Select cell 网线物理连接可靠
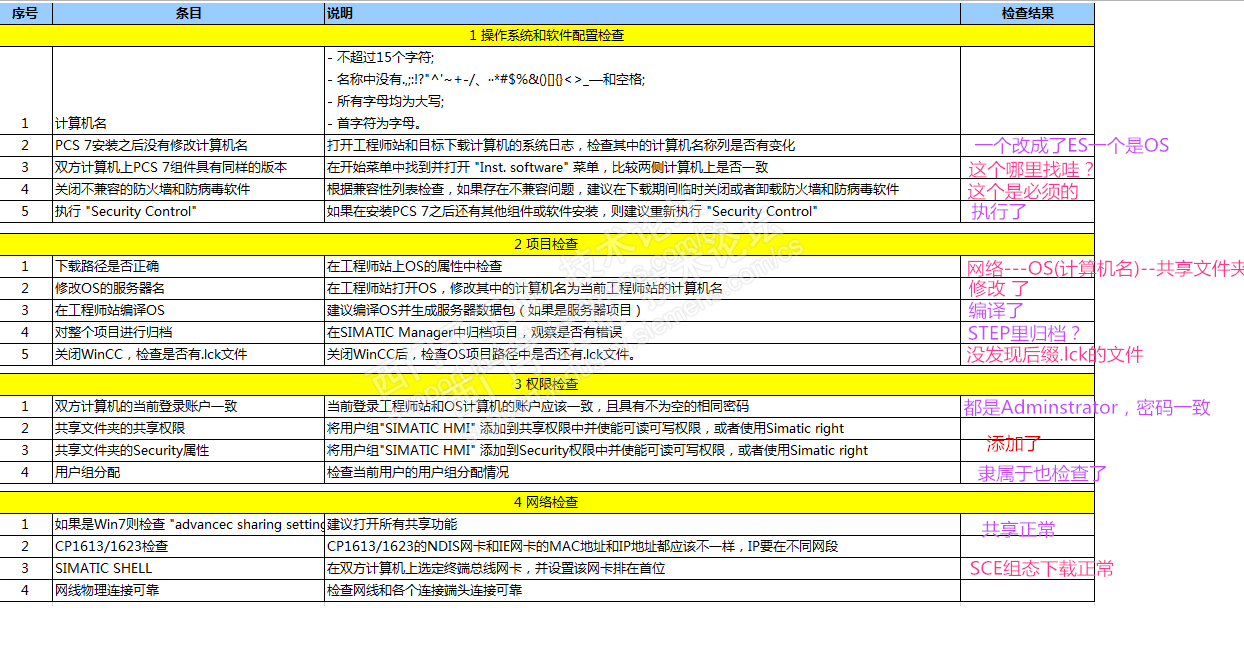 (188, 590)
